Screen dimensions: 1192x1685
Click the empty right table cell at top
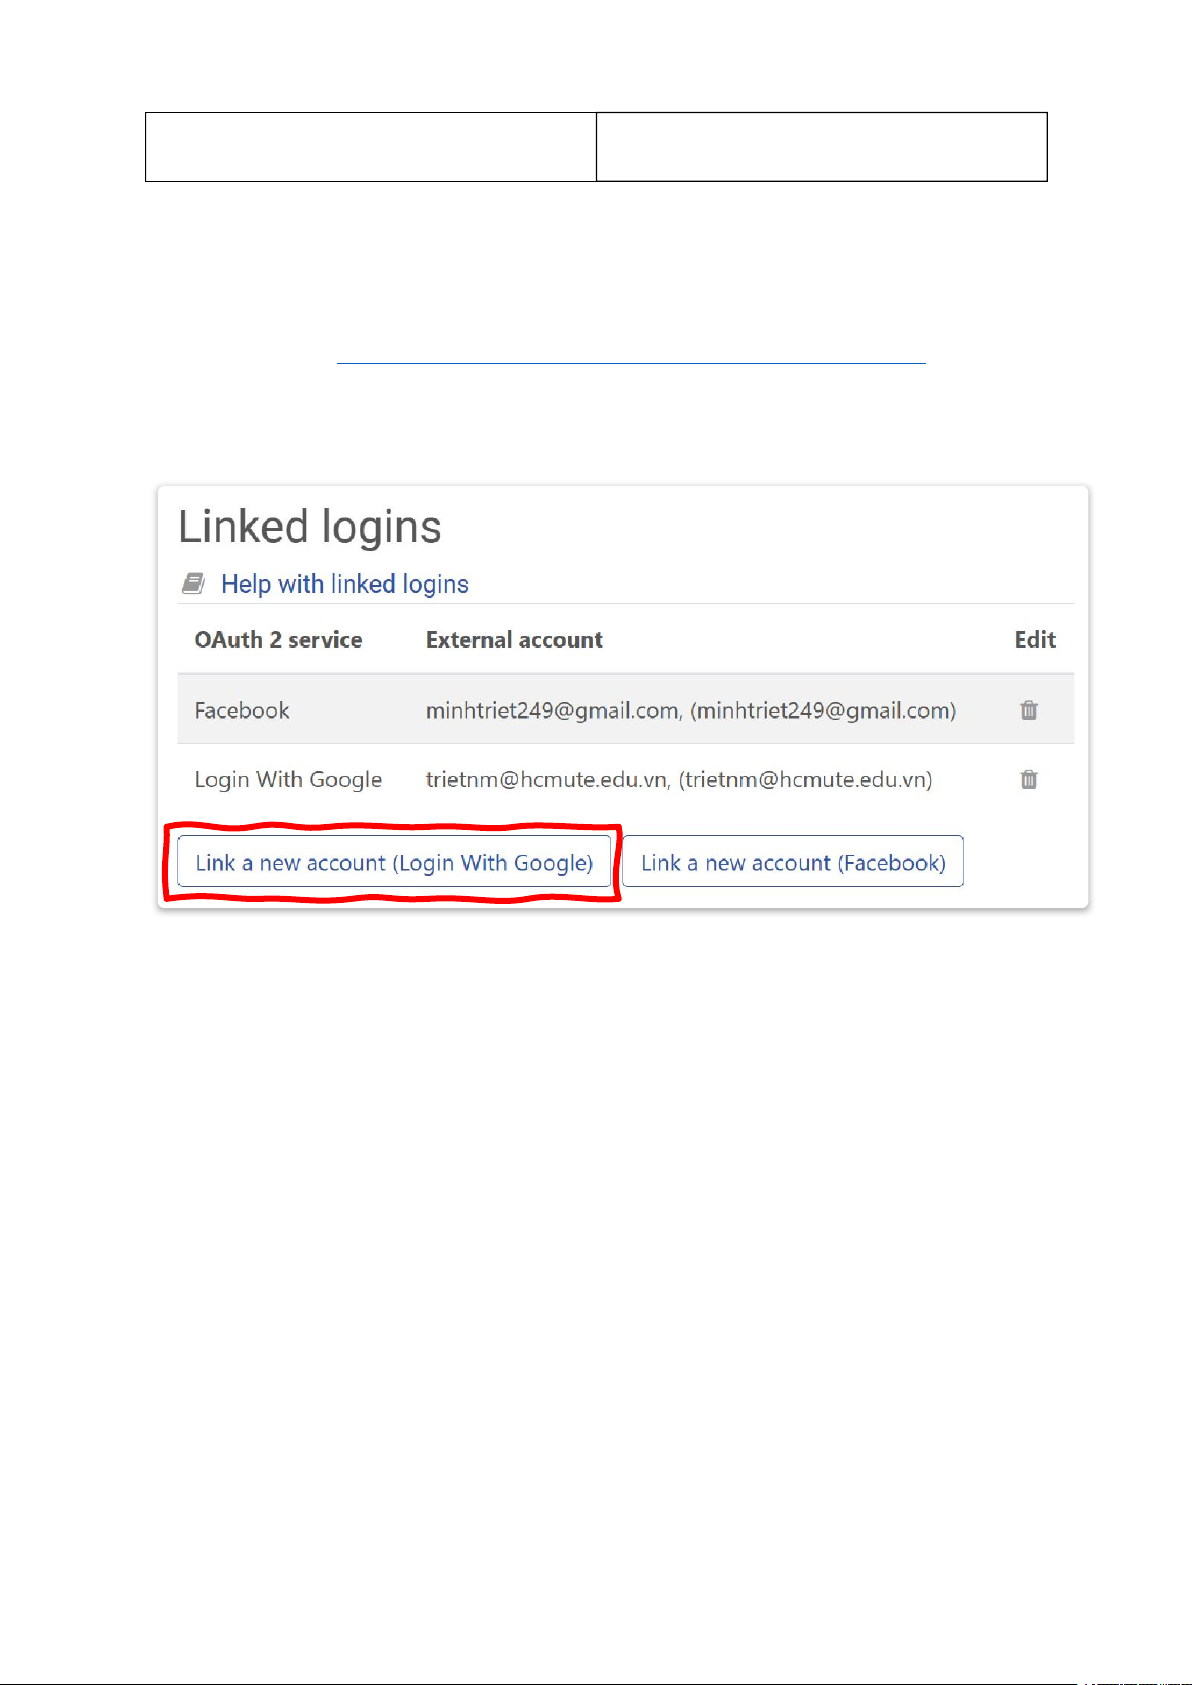pyautogui.click(x=821, y=147)
